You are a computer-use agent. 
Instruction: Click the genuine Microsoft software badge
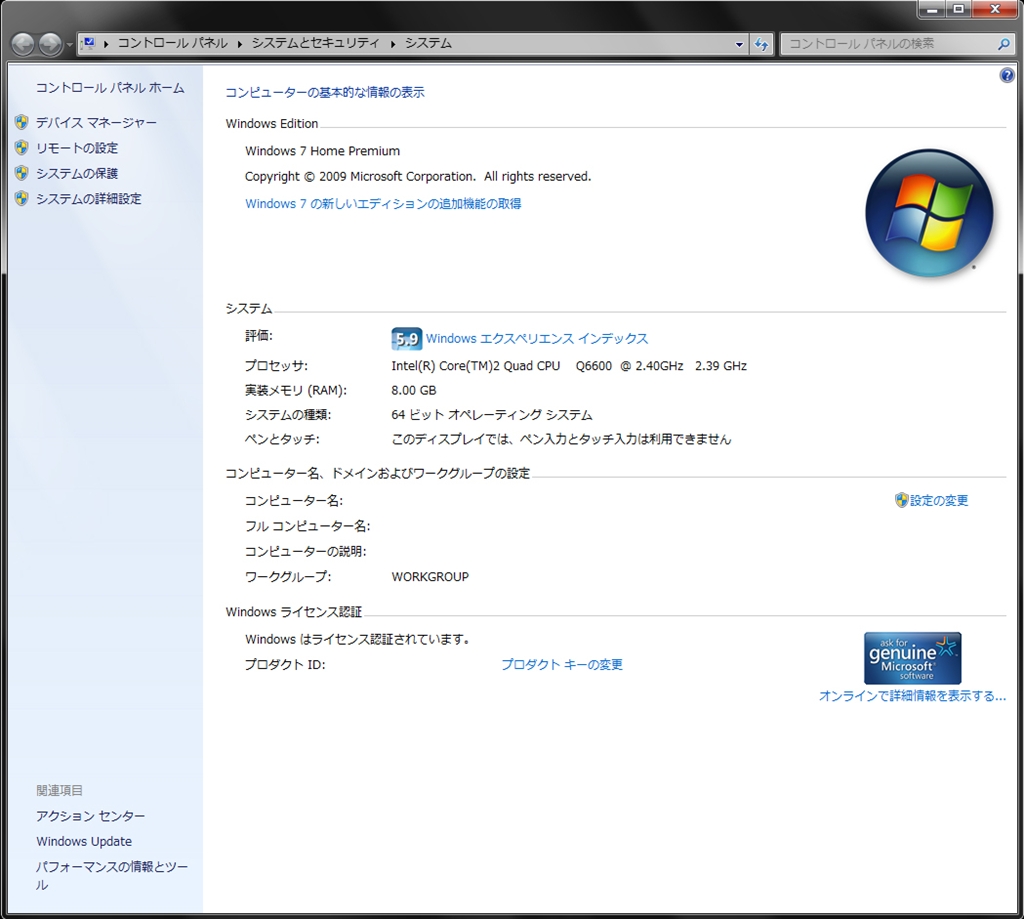tap(912, 658)
